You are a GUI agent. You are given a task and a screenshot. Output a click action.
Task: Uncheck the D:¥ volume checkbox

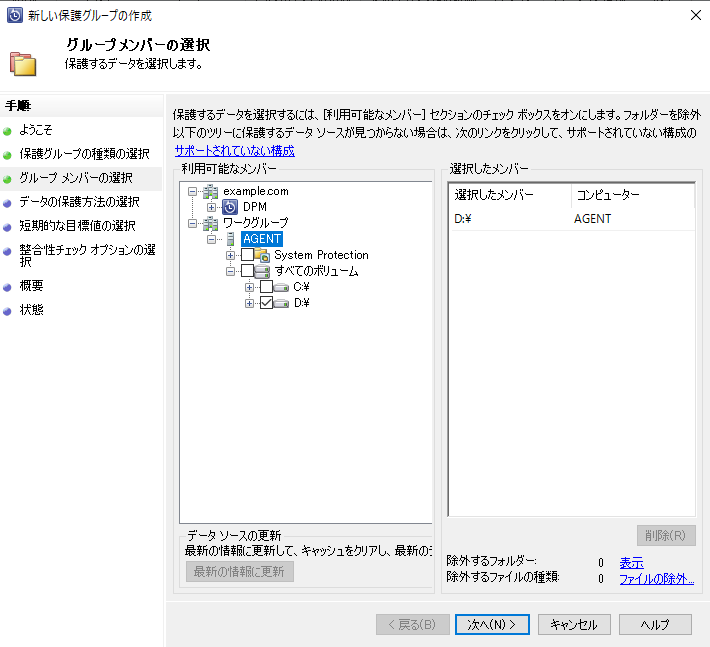(266, 302)
